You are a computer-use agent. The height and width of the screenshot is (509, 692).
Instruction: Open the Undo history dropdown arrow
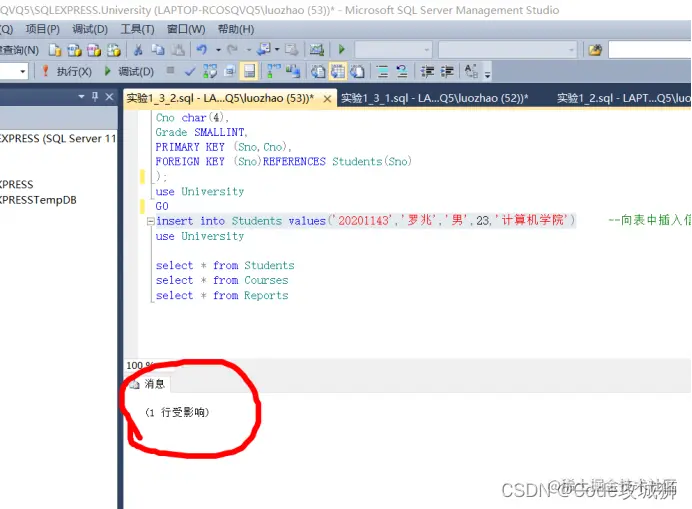pos(218,50)
